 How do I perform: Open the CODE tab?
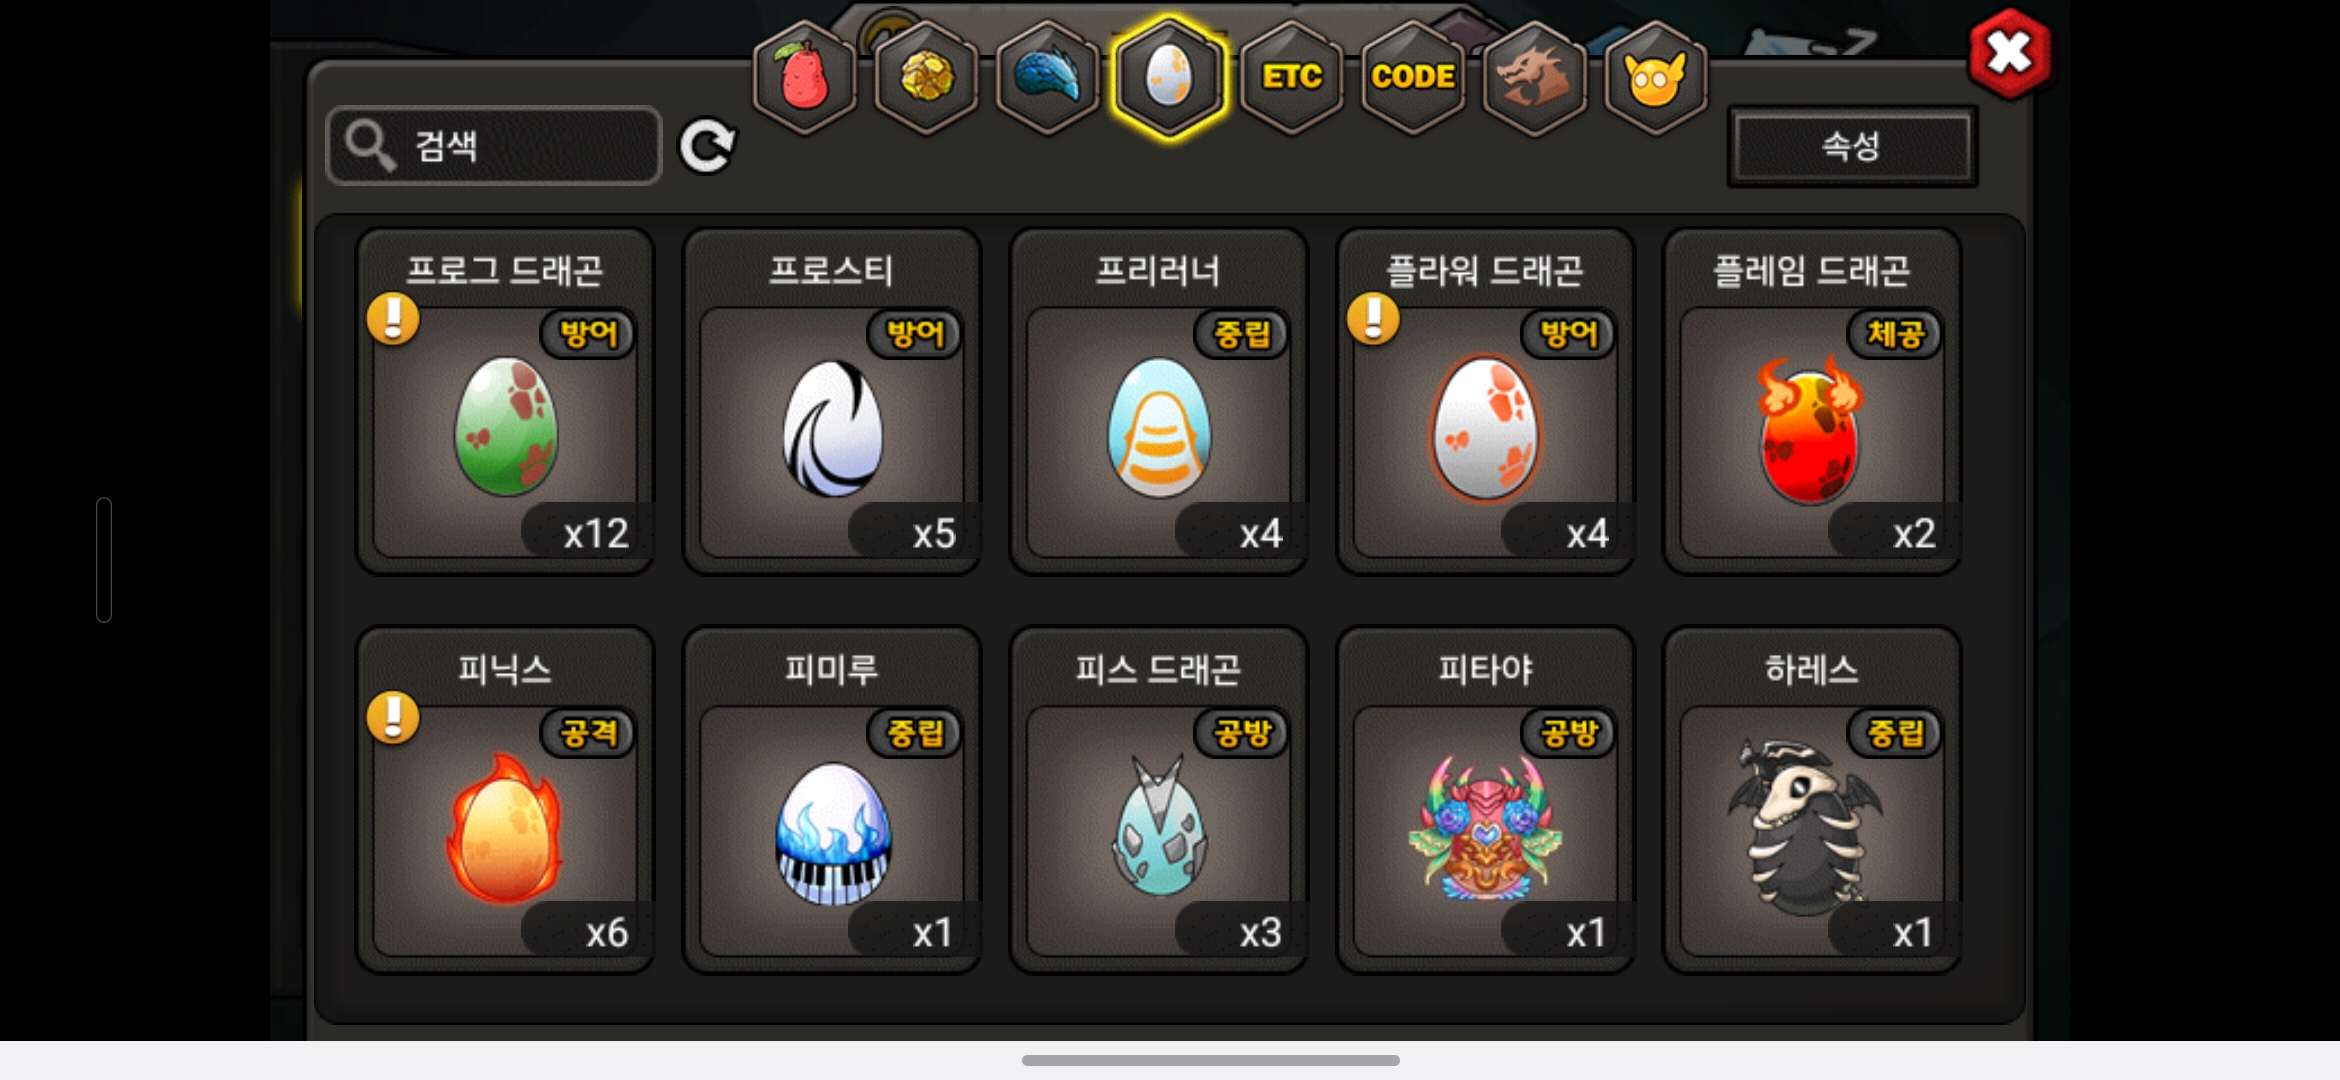click(1413, 77)
